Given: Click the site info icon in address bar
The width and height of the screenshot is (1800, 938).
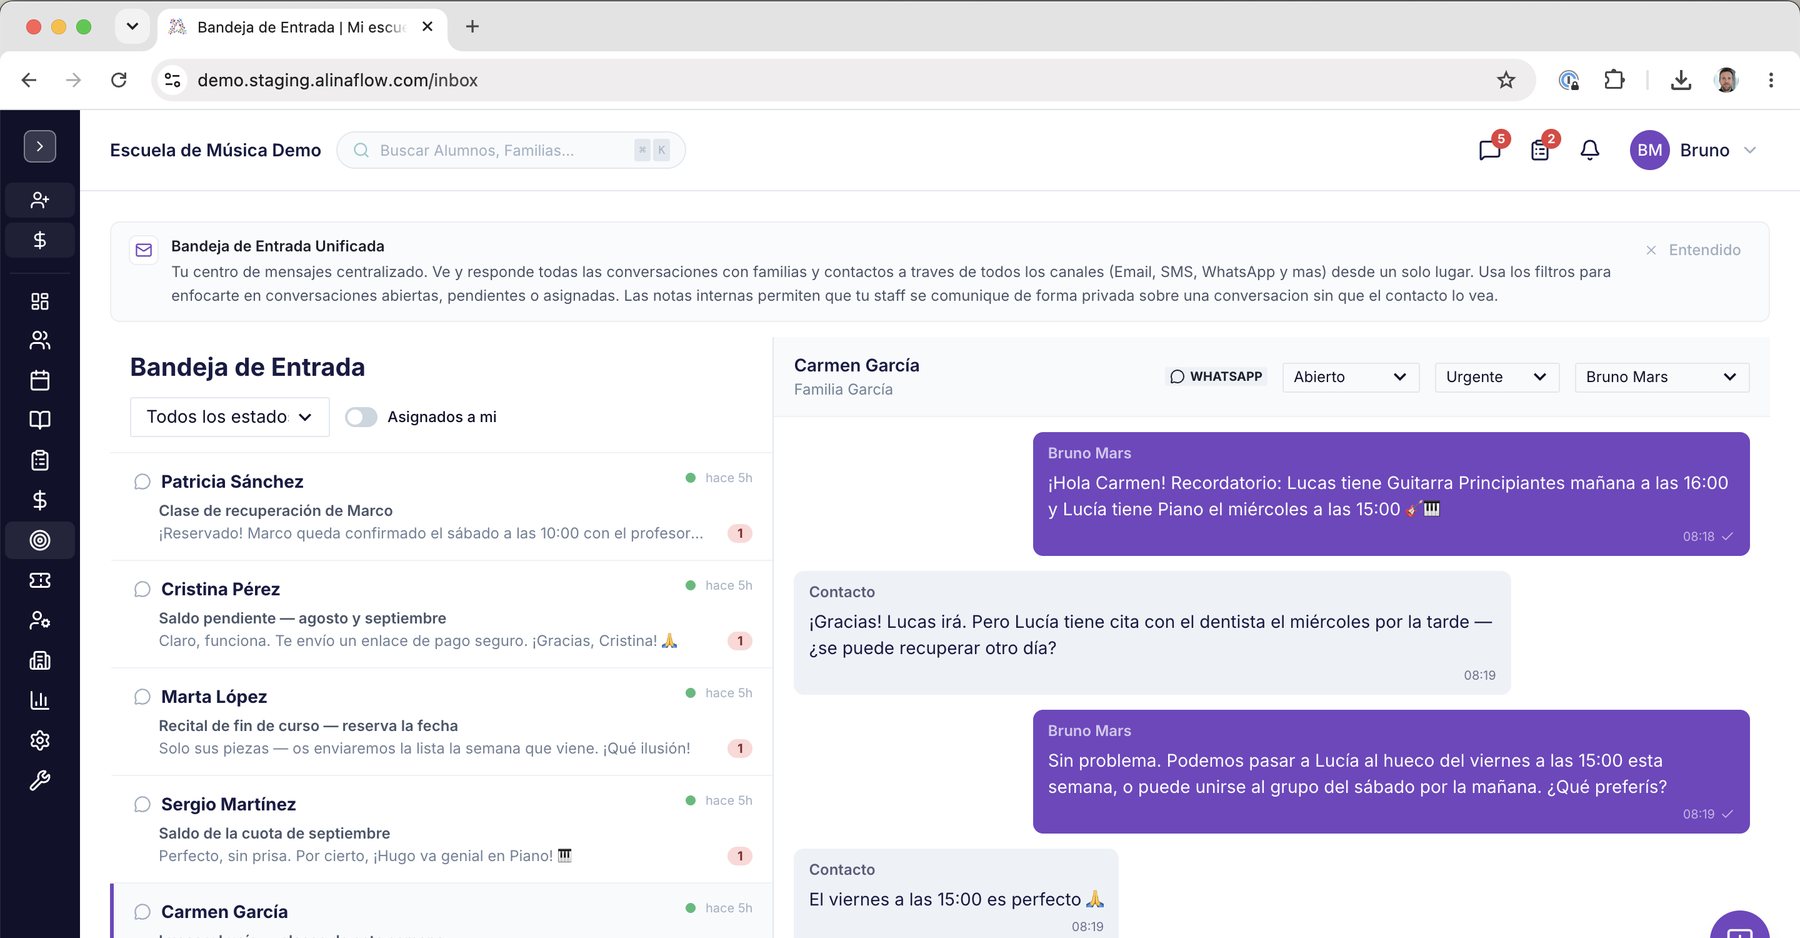Looking at the screenshot, I should tap(173, 80).
